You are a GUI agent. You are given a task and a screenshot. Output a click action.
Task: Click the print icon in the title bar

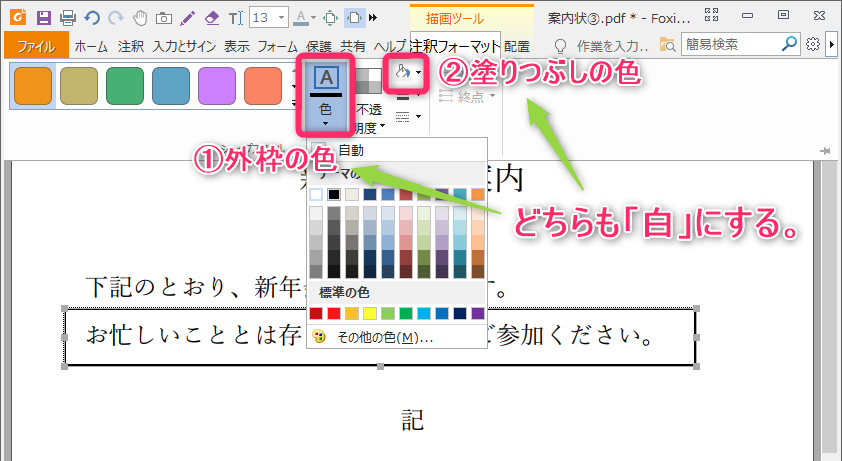pyautogui.click(x=67, y=18)
